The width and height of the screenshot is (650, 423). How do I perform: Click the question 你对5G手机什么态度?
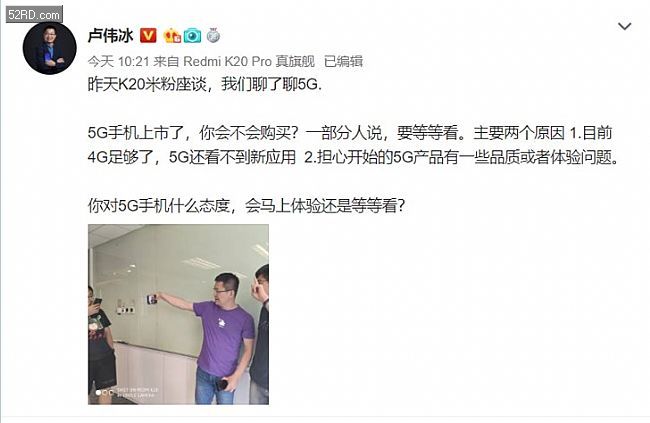click(246, 206)
